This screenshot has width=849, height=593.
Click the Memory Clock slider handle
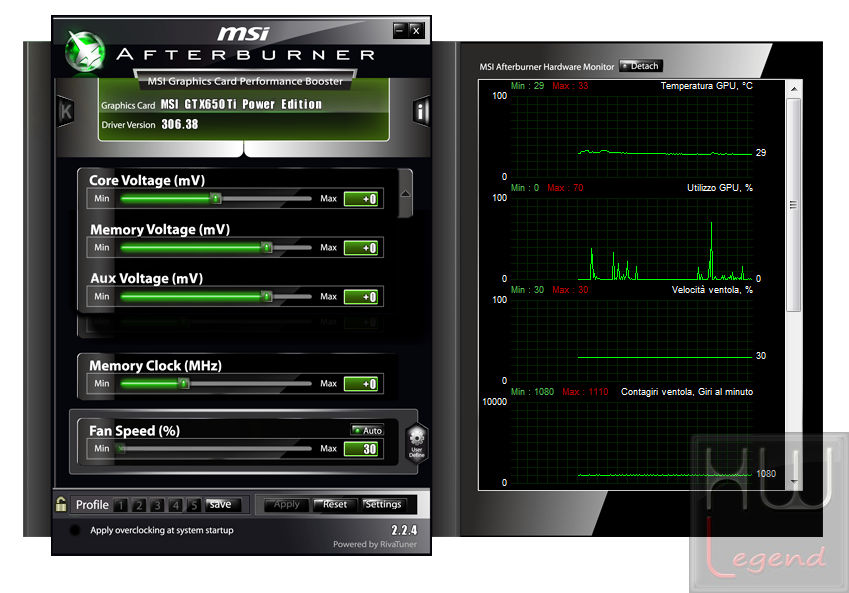click(x=184, y=383)
